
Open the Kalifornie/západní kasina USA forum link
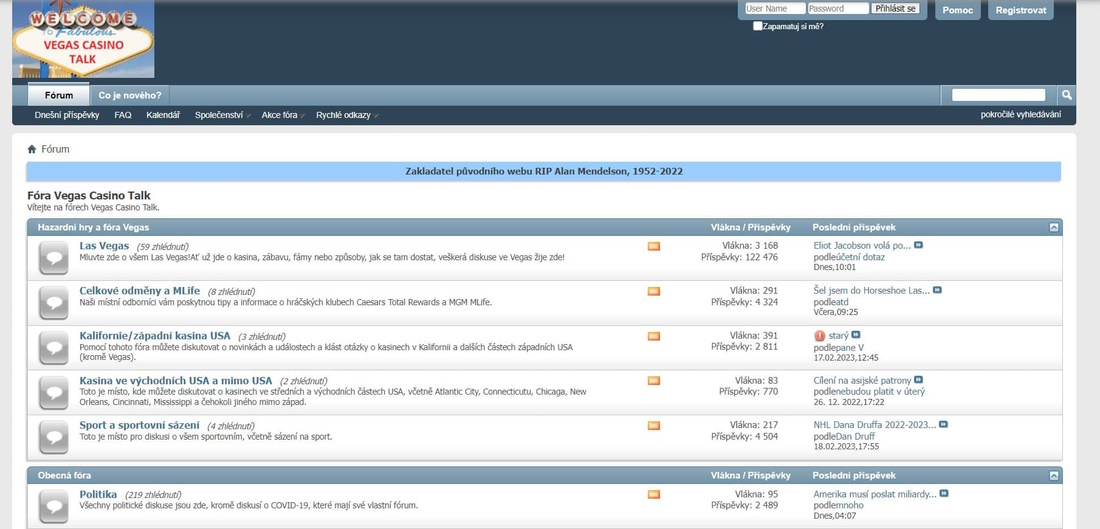(155, 336)
